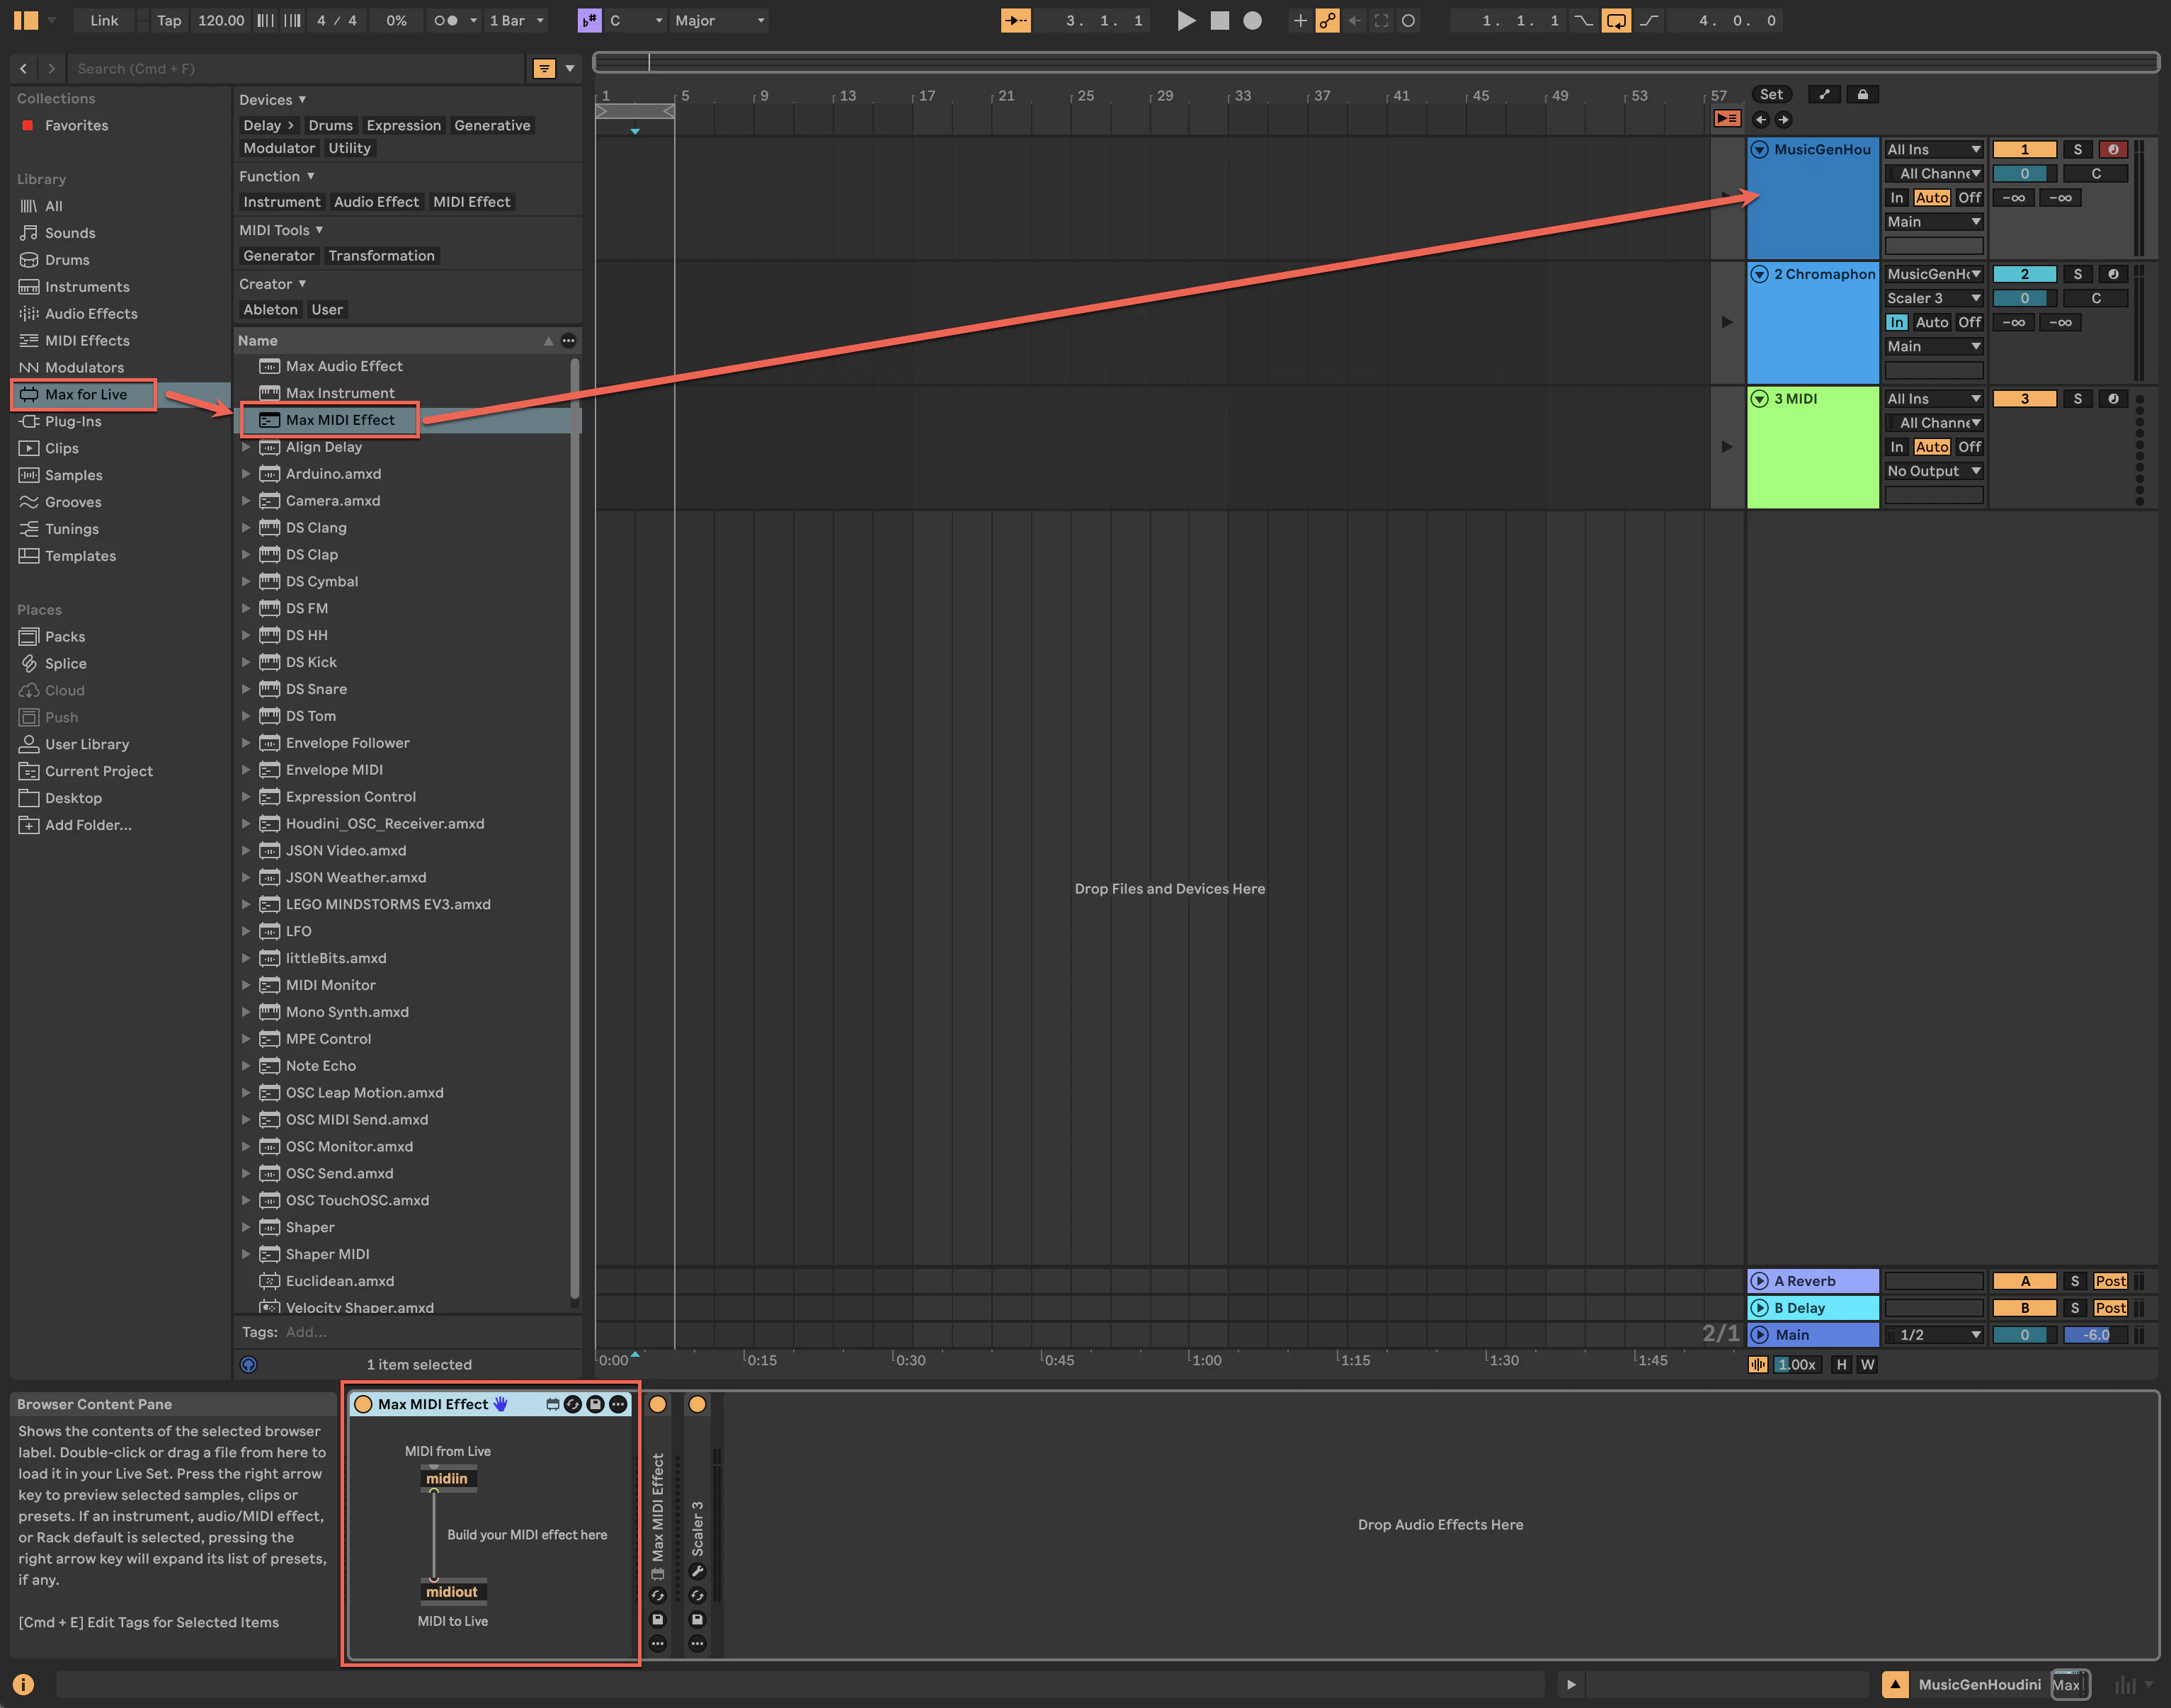Click the Stop transport button
The width and height of the screenshot is (2171, 1708).
coord(1220,20)
